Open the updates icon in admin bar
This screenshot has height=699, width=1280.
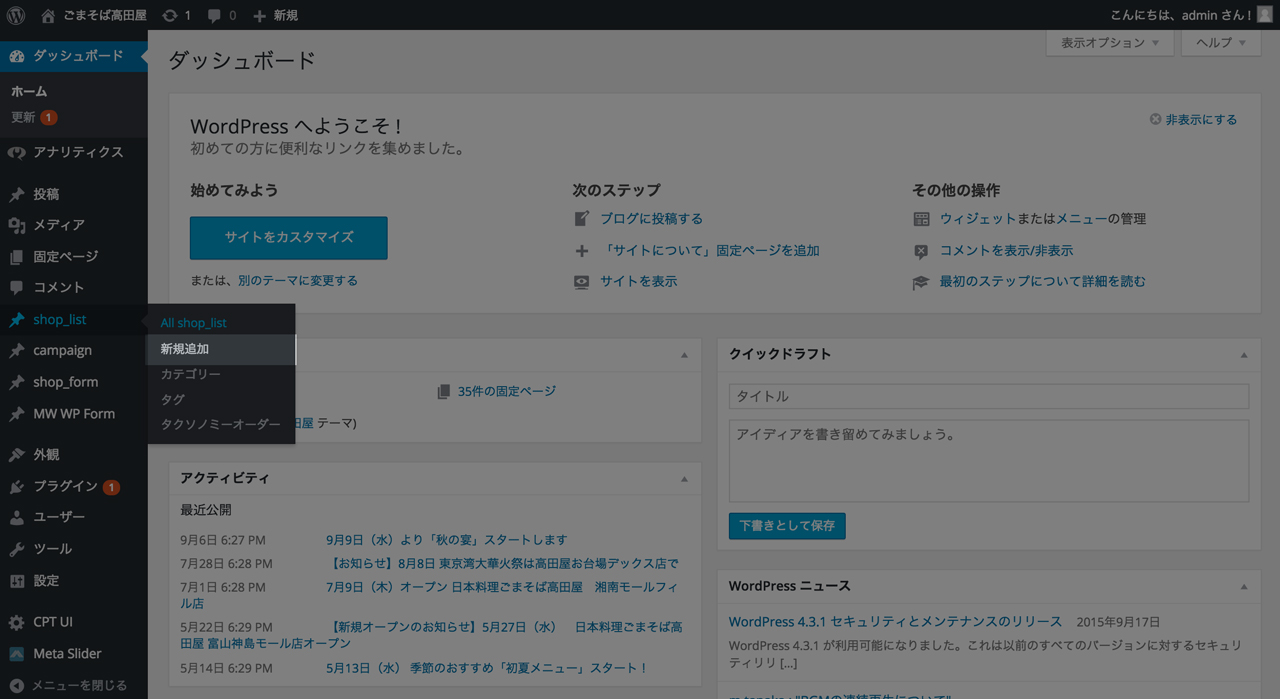tap(170, 15)
